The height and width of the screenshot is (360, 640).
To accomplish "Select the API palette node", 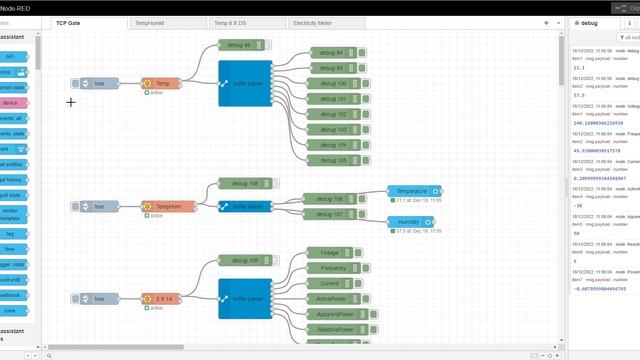I will click(x=13, y=57).
